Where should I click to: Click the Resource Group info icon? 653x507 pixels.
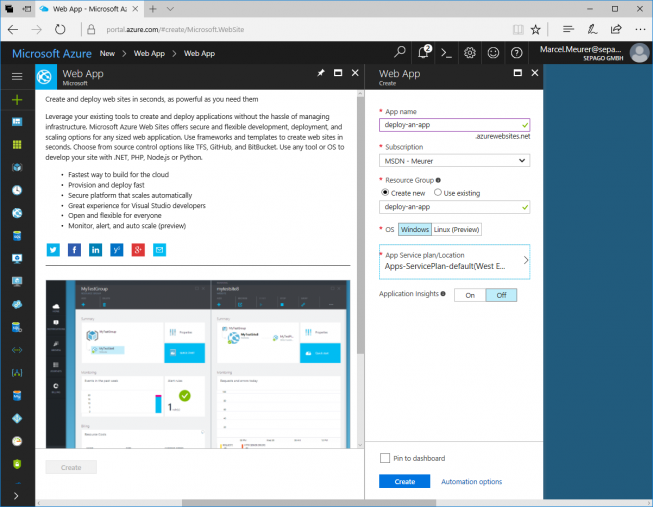click(438, 180)
